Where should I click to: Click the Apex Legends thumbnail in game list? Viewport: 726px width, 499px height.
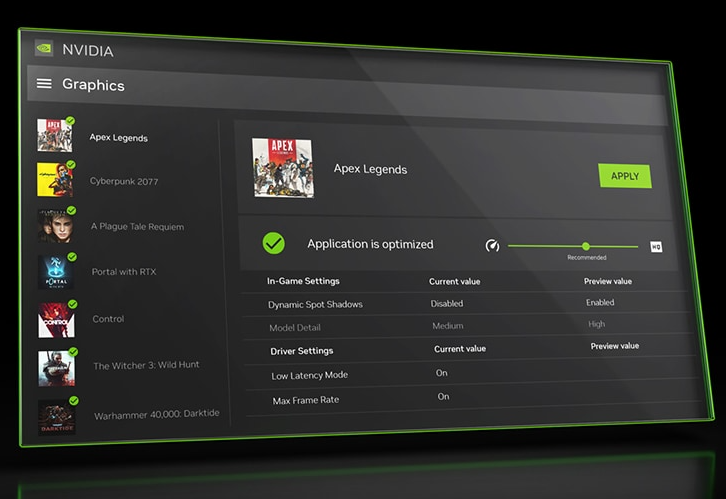coord(55,136)
